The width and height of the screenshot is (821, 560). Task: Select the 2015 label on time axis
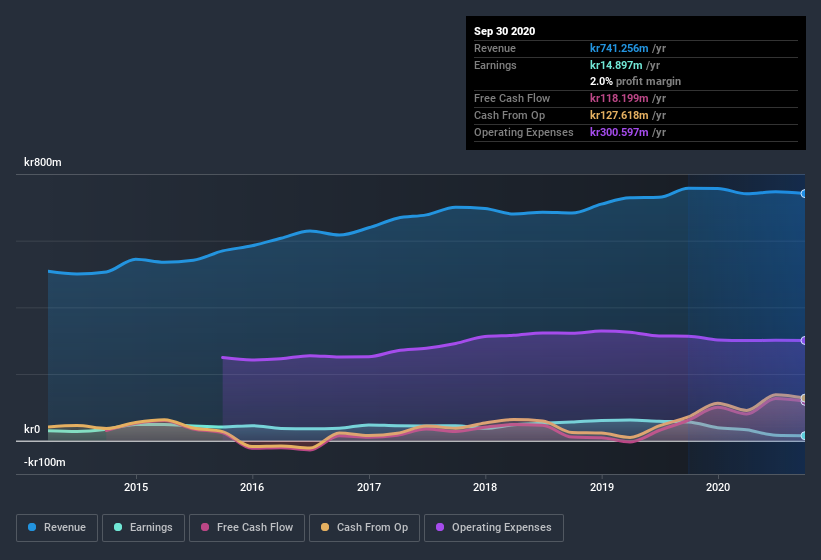[x=136, y=487]
